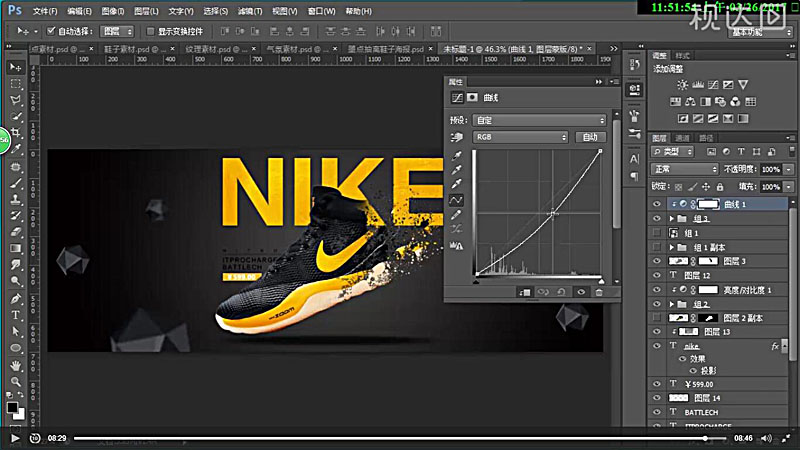Select the Horizontal Type tool

[x=16, y=315]
